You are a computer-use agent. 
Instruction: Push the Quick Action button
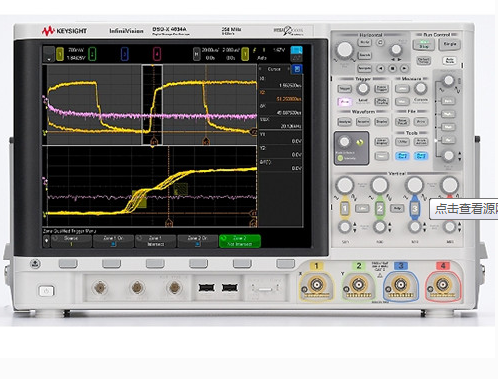pyautogui.click(x=421, y=142)
